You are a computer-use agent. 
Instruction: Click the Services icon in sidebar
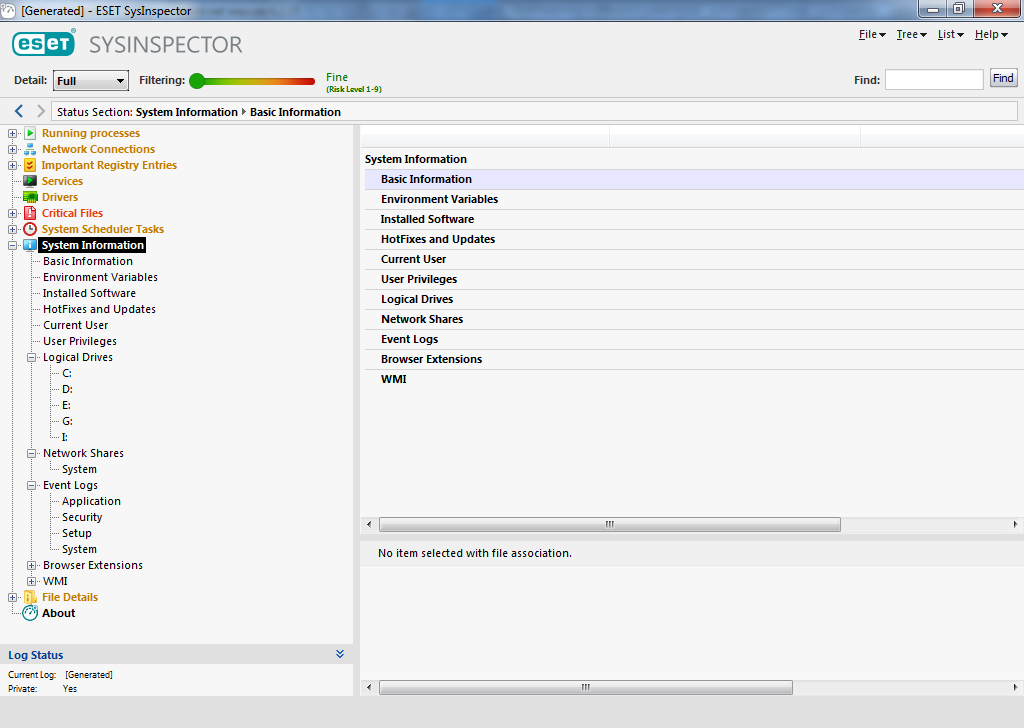(x=30, y=181)
